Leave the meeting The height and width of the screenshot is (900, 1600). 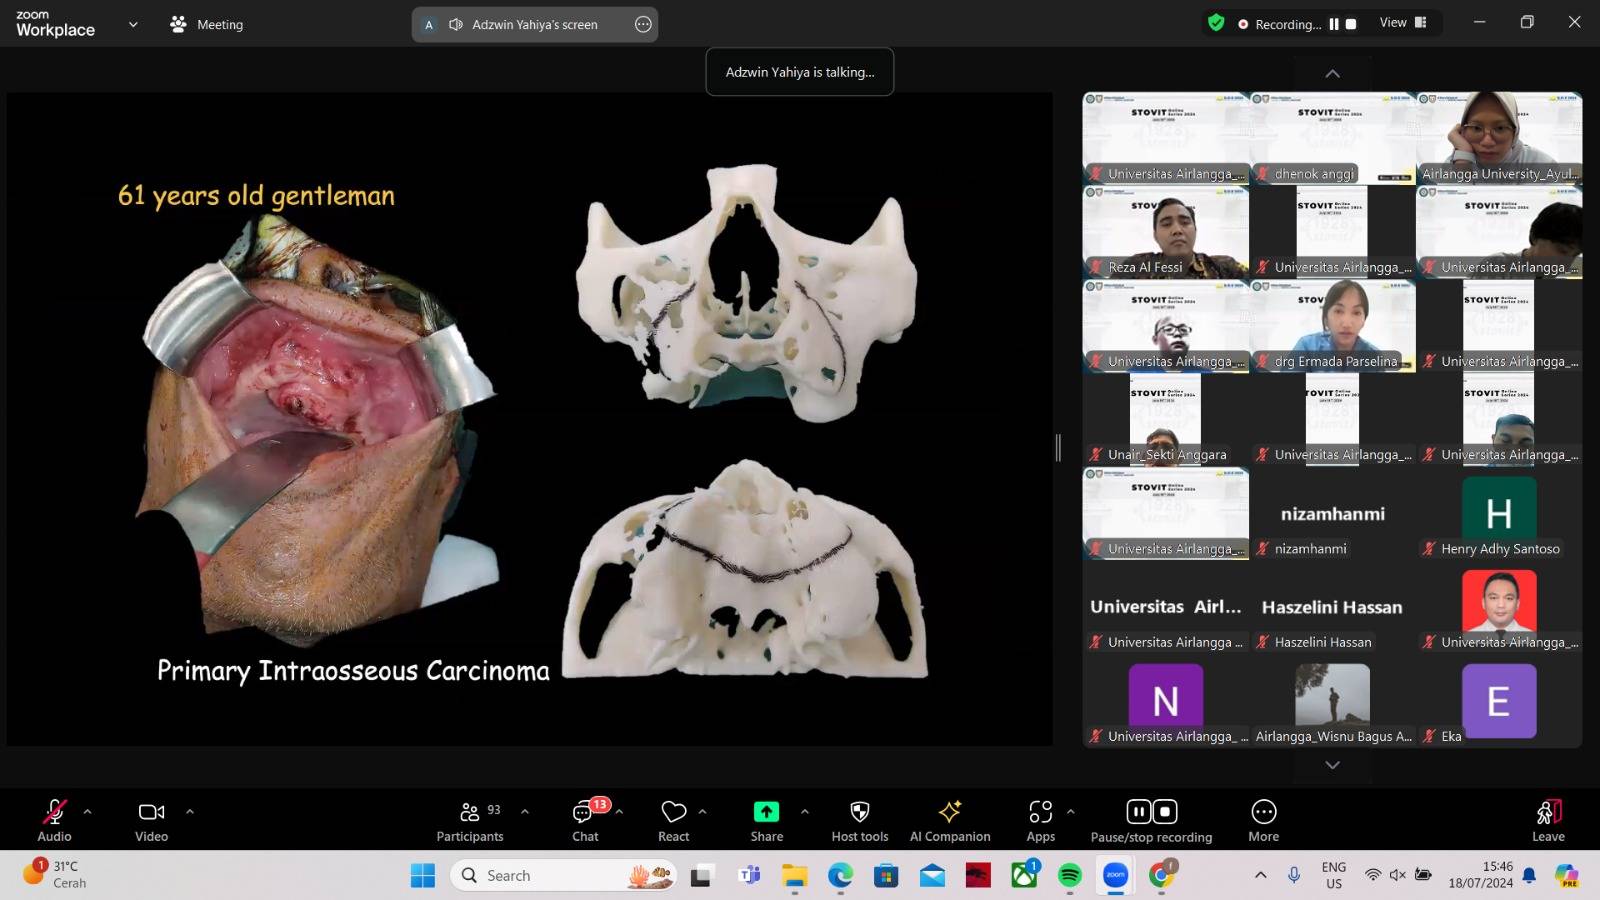pos(1548,820)
